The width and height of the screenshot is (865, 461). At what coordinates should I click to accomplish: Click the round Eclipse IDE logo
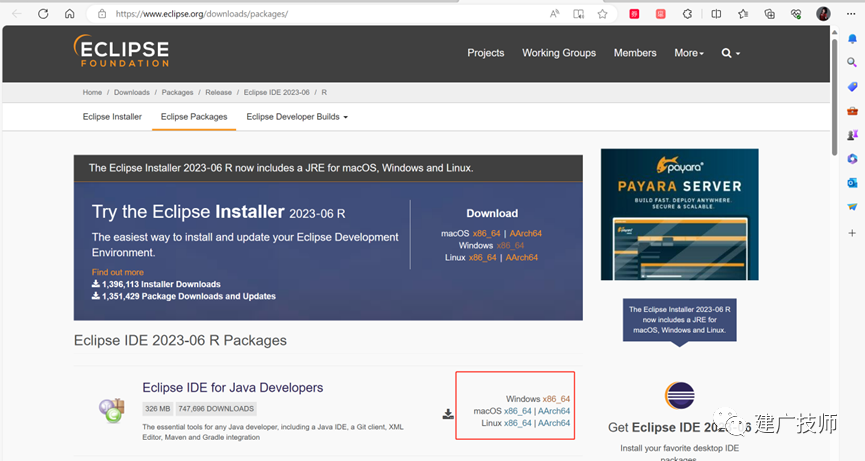click(x=680, y=395)
